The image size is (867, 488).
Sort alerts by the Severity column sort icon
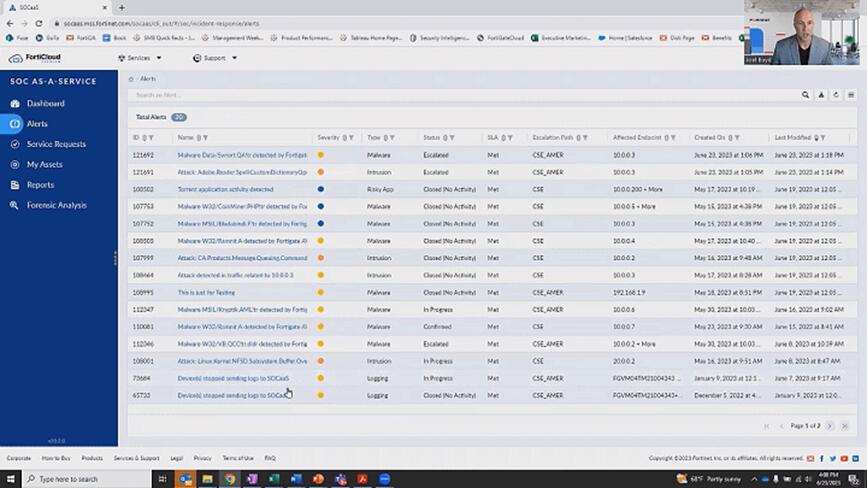click(x=344, y=138)
